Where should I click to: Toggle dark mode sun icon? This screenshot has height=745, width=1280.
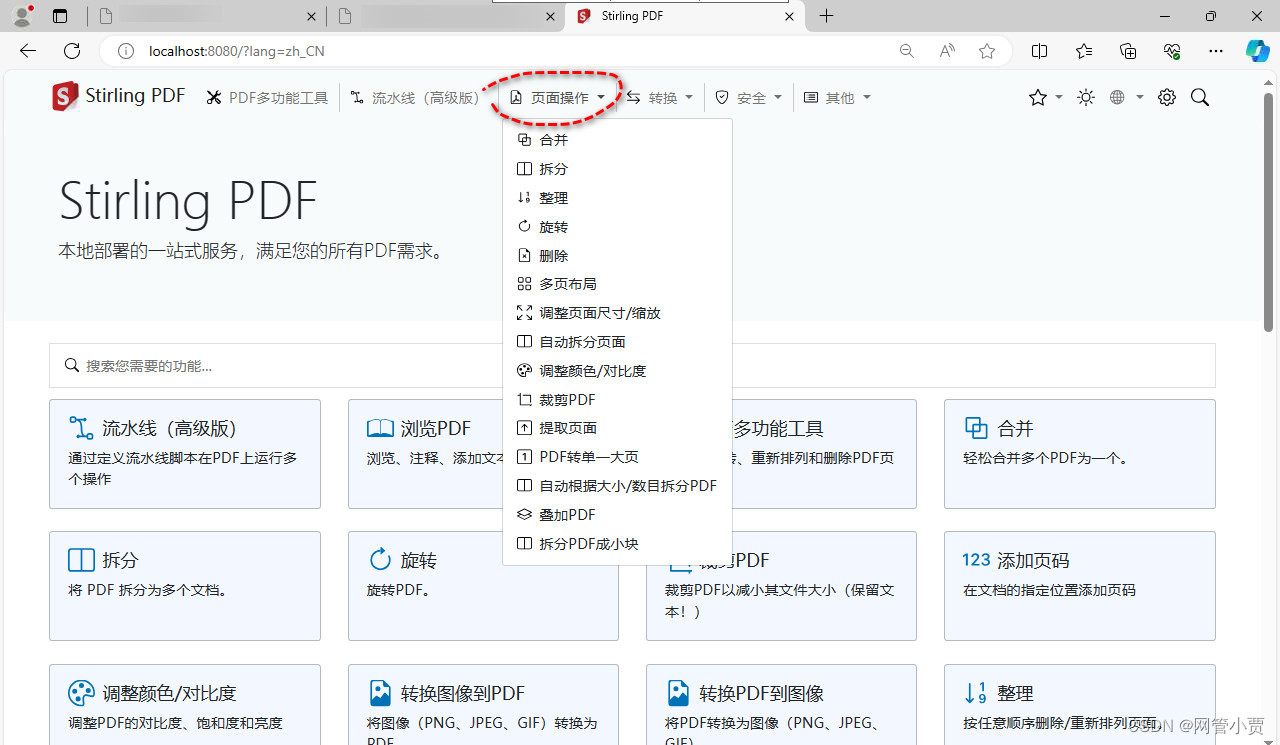(x=1086, y=97)
